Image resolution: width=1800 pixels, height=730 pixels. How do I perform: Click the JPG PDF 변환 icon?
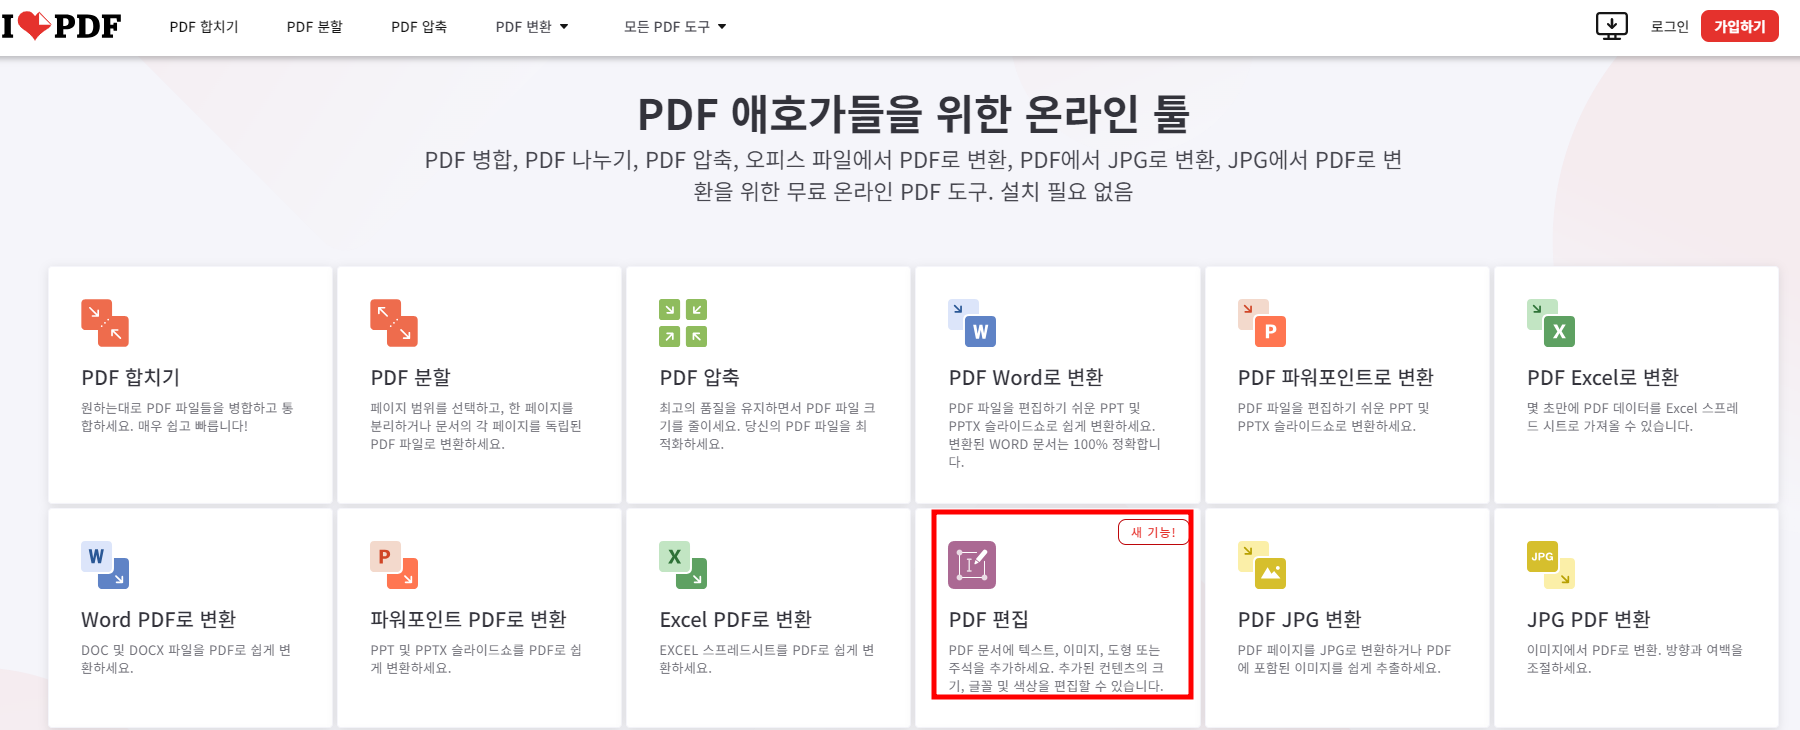click(x=1551, y=565)
